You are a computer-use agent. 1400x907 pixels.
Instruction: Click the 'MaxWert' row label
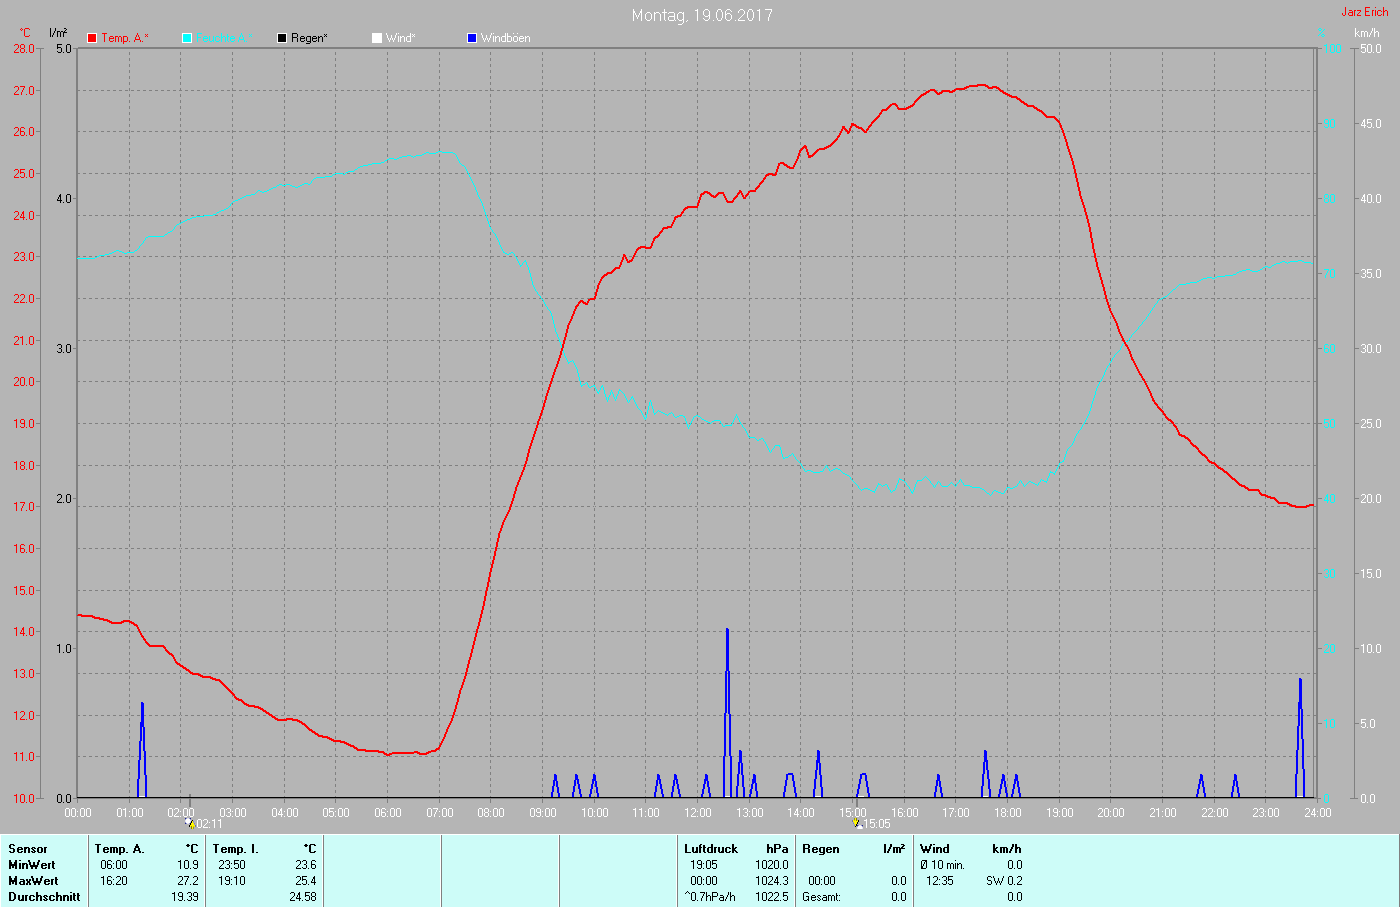tap(33, 881)
